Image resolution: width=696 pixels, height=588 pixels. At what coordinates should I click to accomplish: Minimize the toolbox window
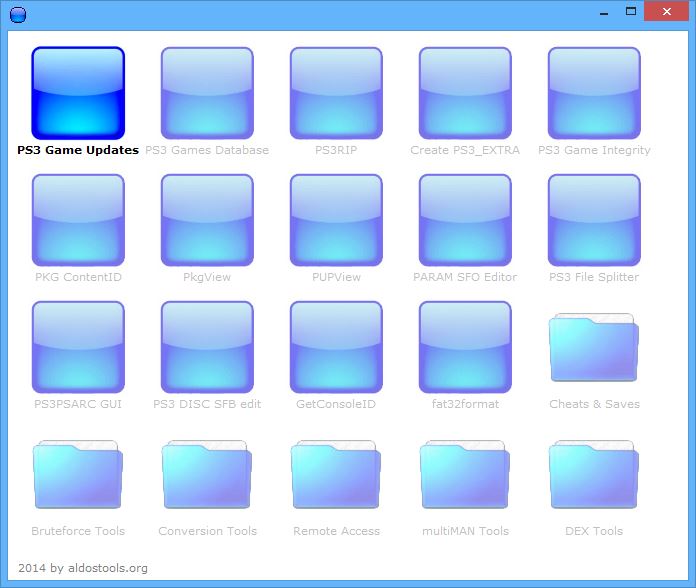click(x=604, y=12)
